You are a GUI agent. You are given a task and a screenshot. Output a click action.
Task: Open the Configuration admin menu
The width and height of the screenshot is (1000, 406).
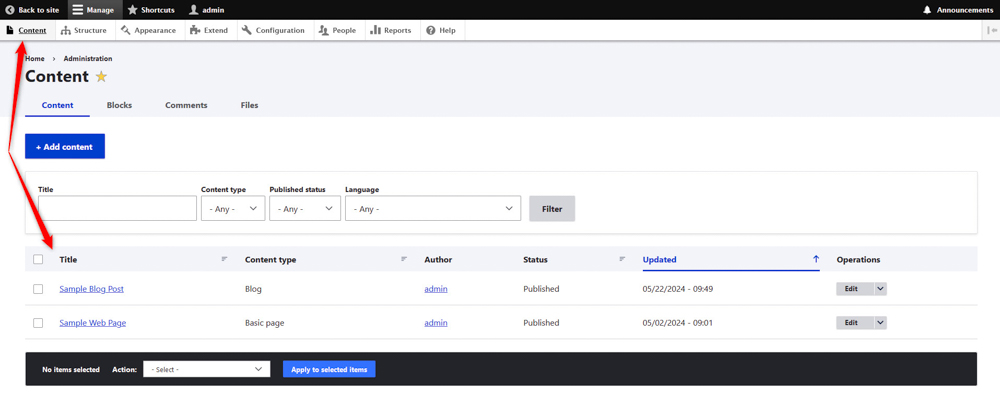274,30
